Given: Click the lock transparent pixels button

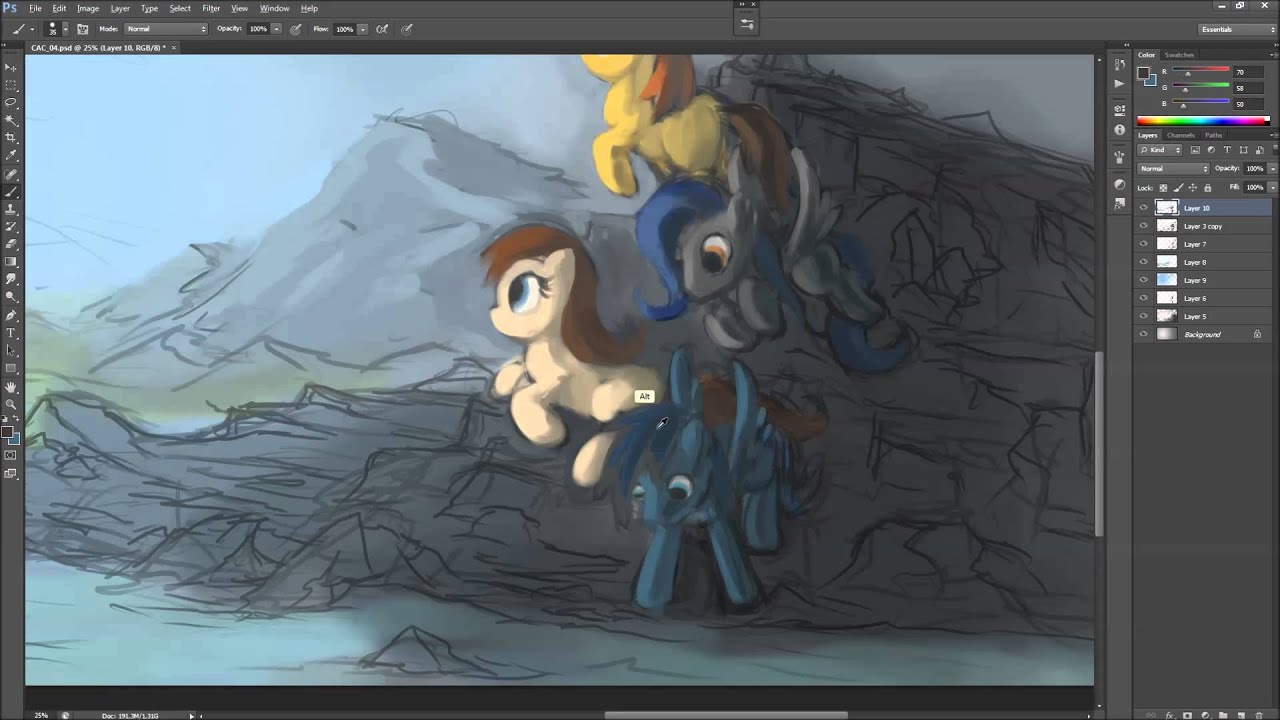Looking at the screenshot, I should (1163, 188).
